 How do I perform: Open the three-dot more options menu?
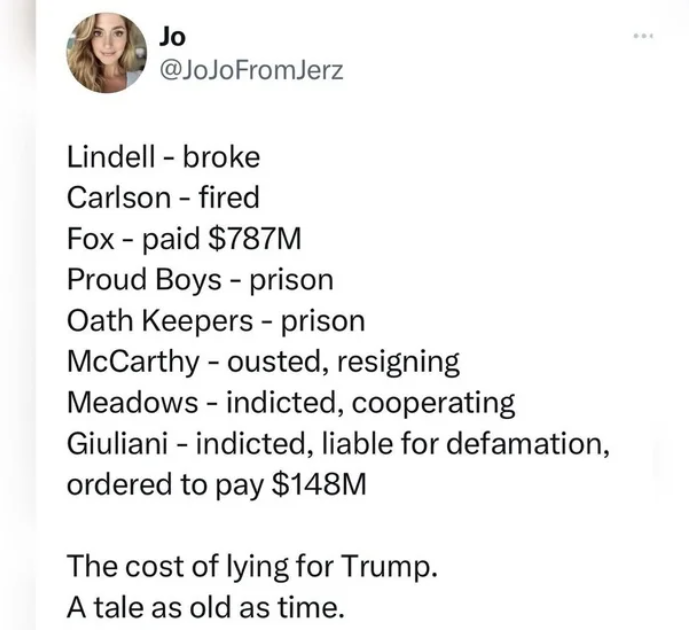(x=644, y=36)
